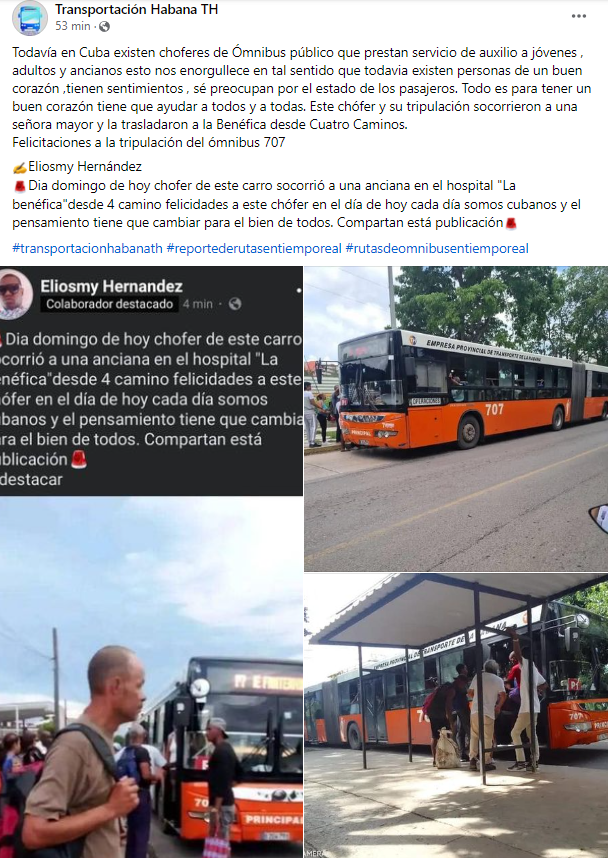Click the 53 min post timestamp
The width and height of the screenshot is (608, 858).
pyautogui.click(x=73, y=26)
